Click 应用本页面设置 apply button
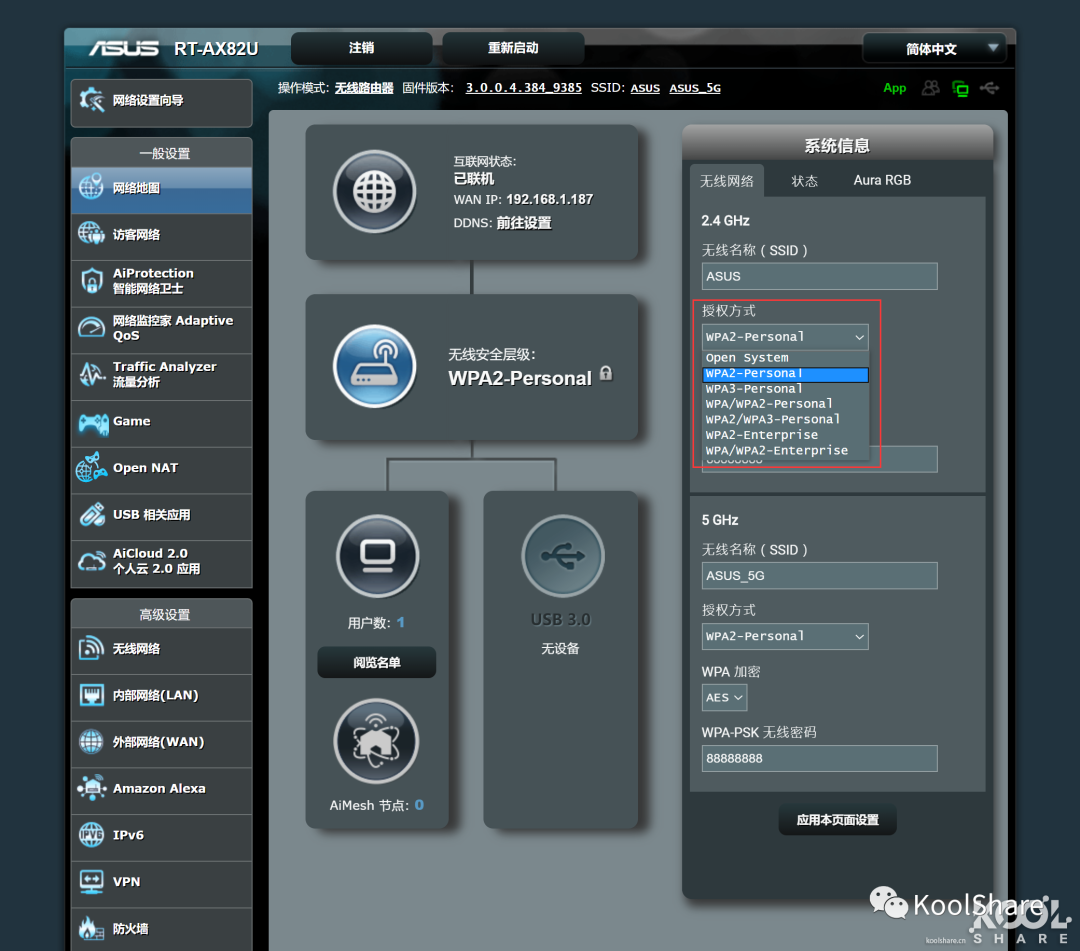The height and width of the screenshot is (951, 1080). click(838, 820)
